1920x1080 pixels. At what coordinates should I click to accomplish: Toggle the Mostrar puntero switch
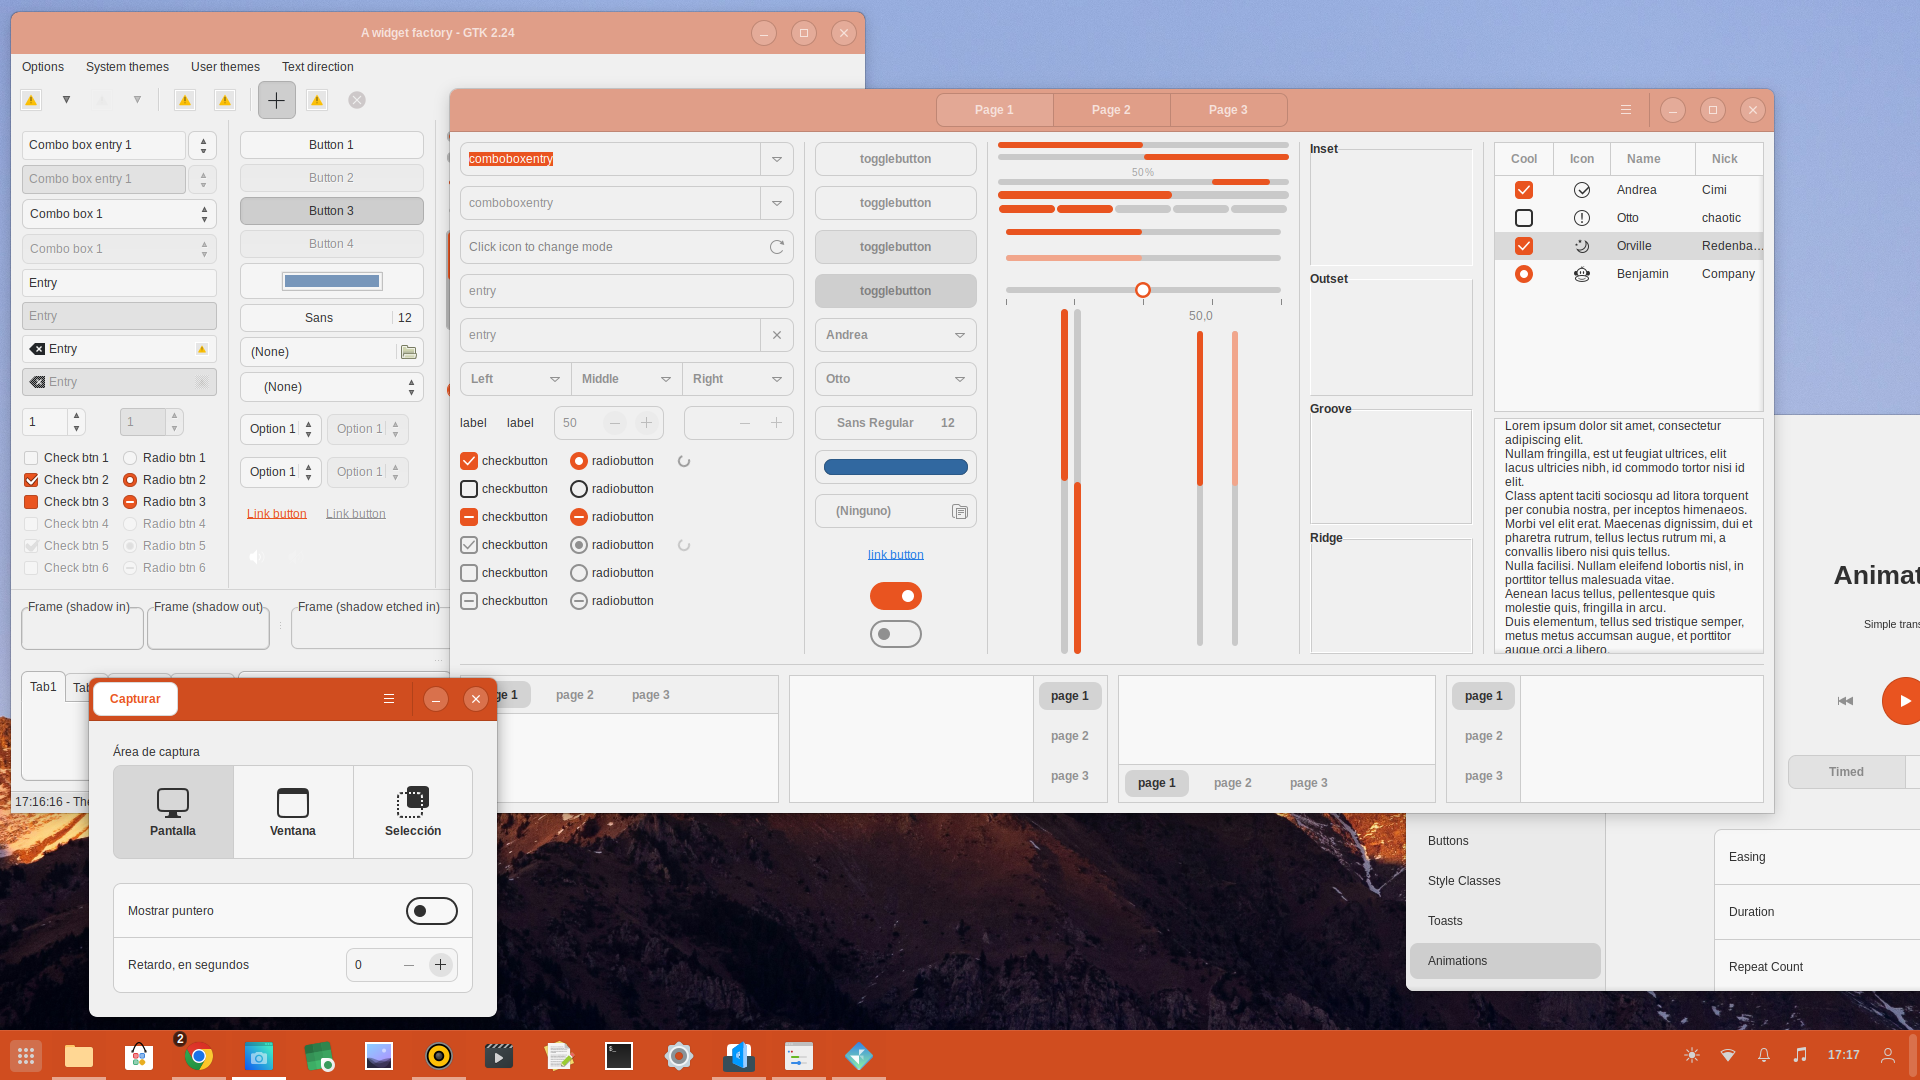tap(432, 911)
